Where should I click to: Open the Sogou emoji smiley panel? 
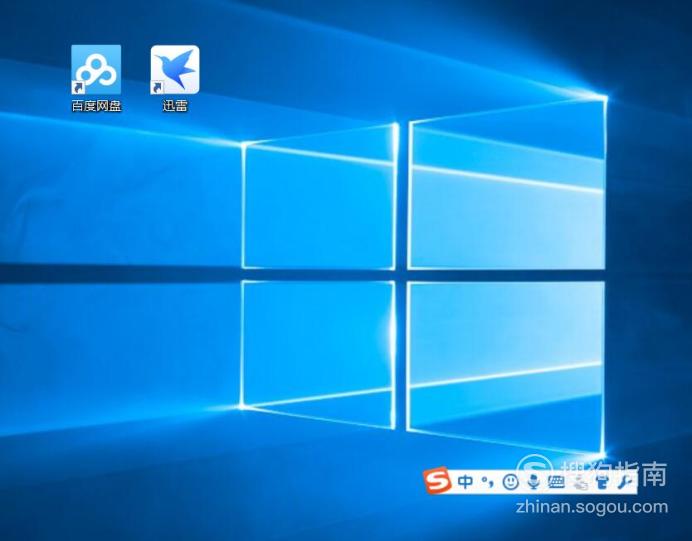point(511,481)
